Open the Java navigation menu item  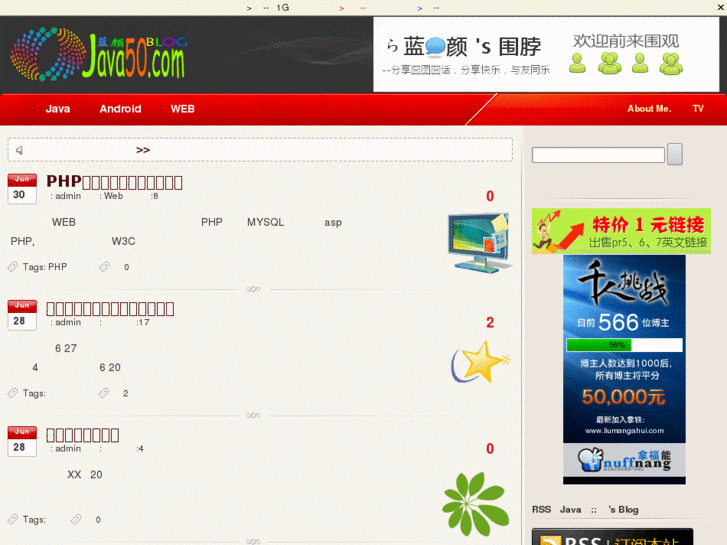tap(58, 109)
